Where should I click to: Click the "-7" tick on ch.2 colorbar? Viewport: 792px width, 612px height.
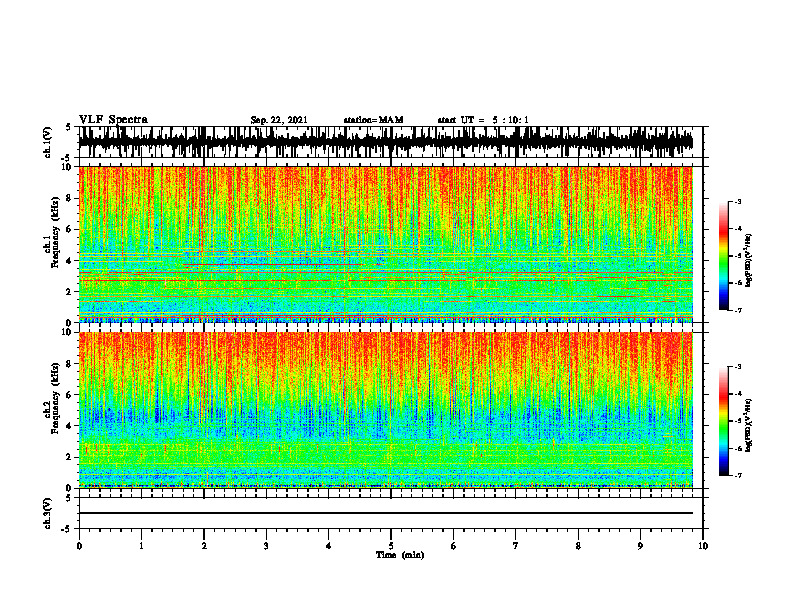tap(738, 476)
